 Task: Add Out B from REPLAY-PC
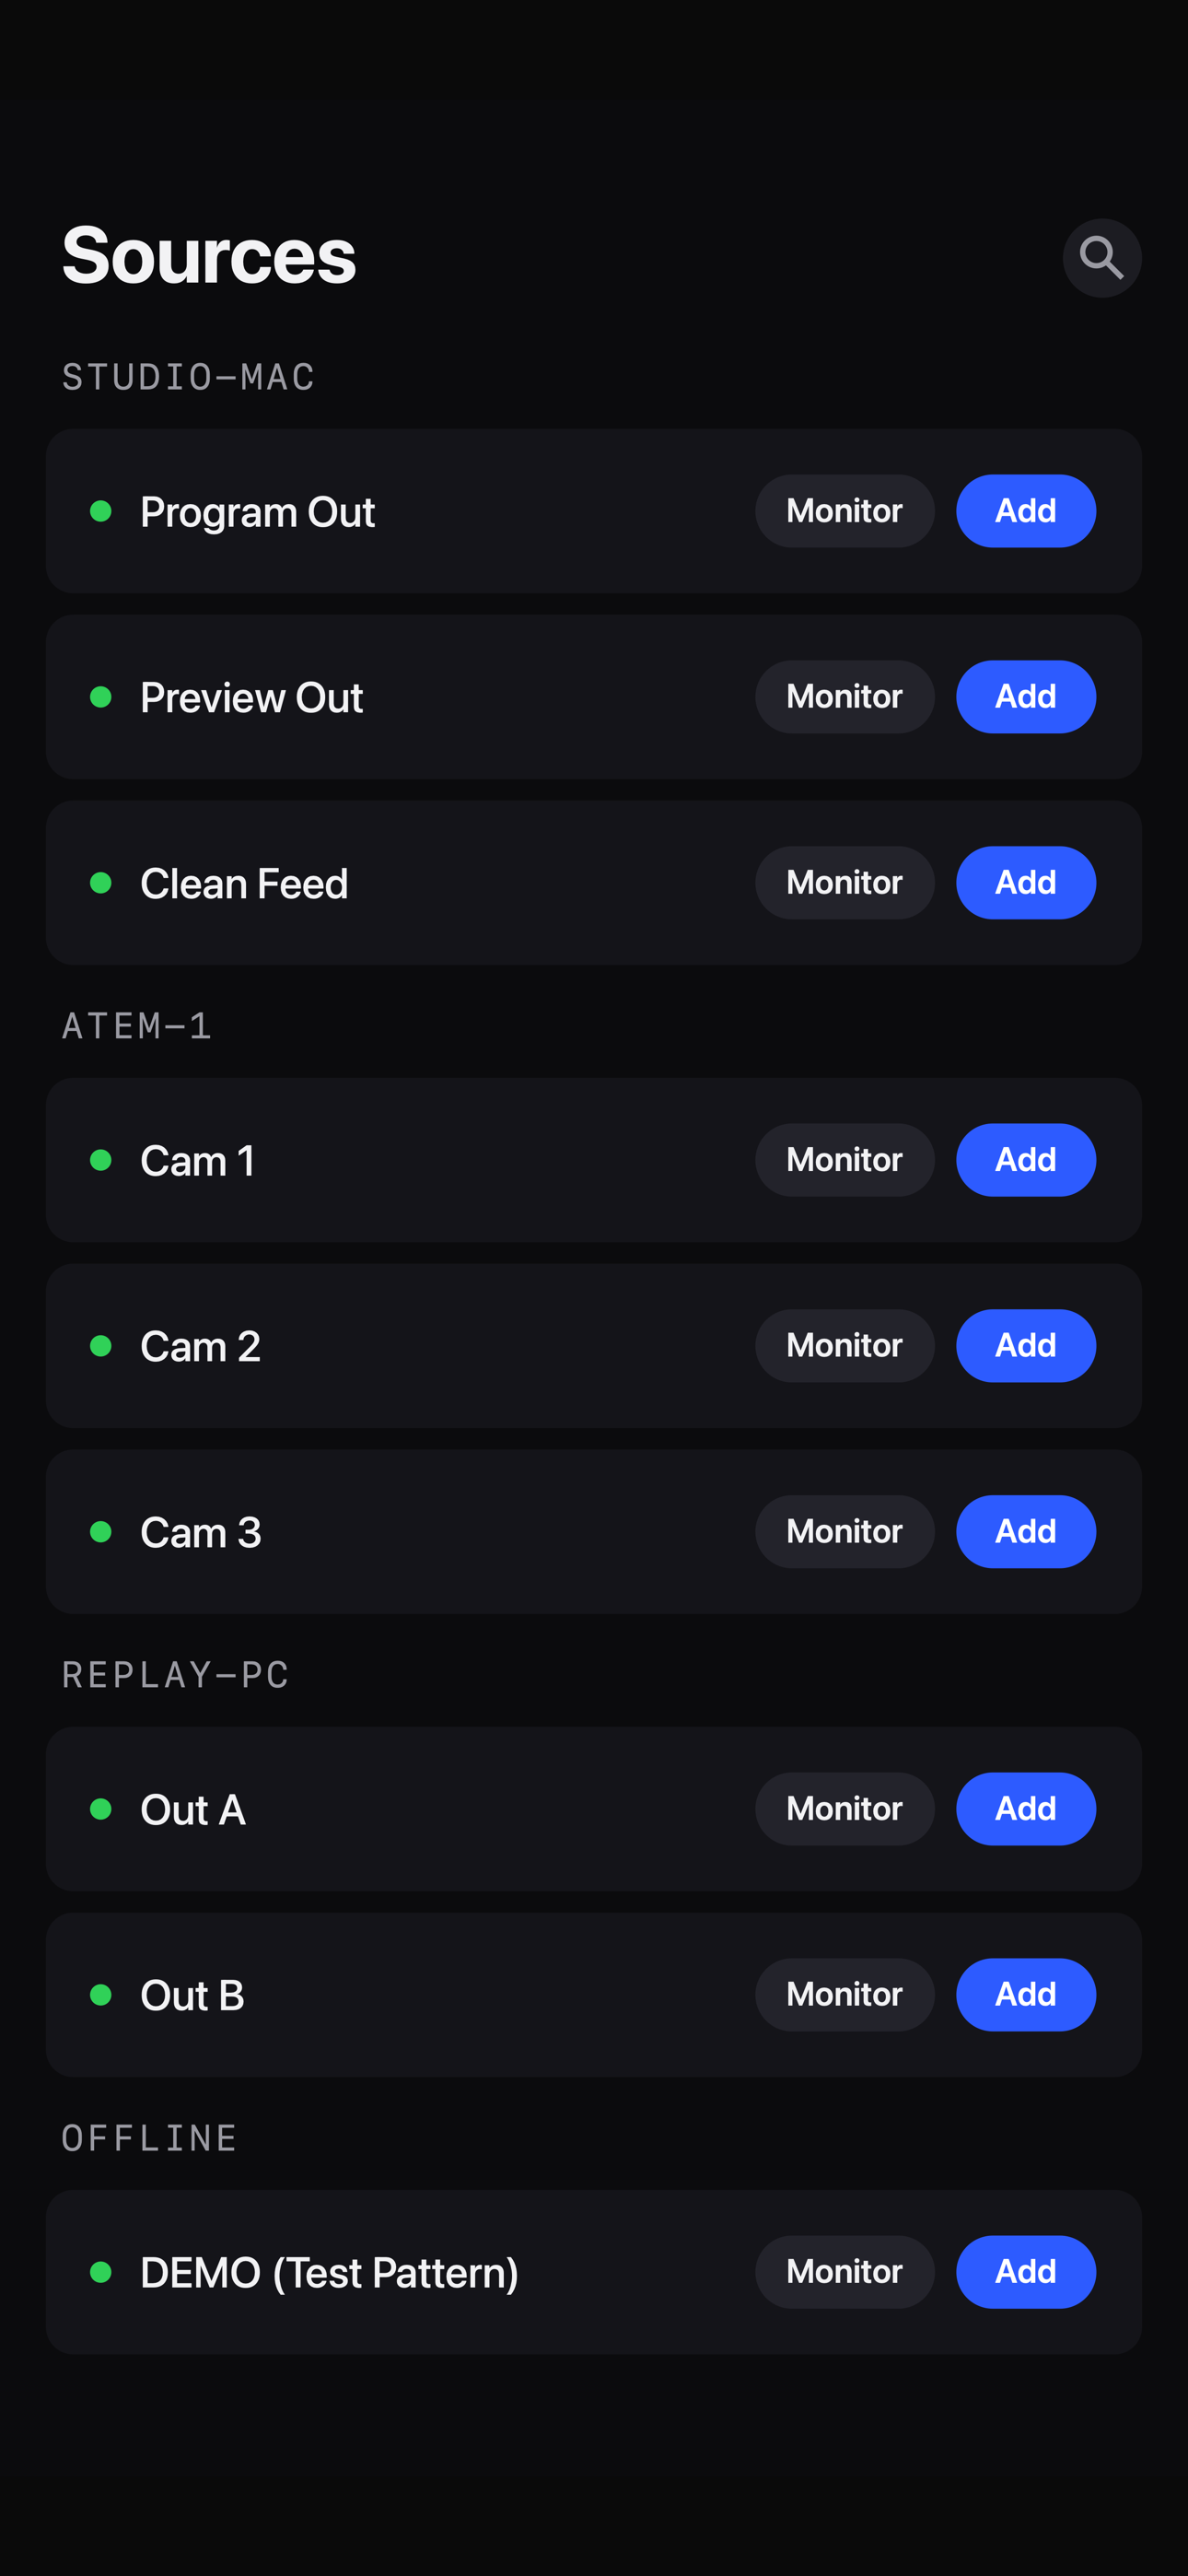pos(1025,1994)
